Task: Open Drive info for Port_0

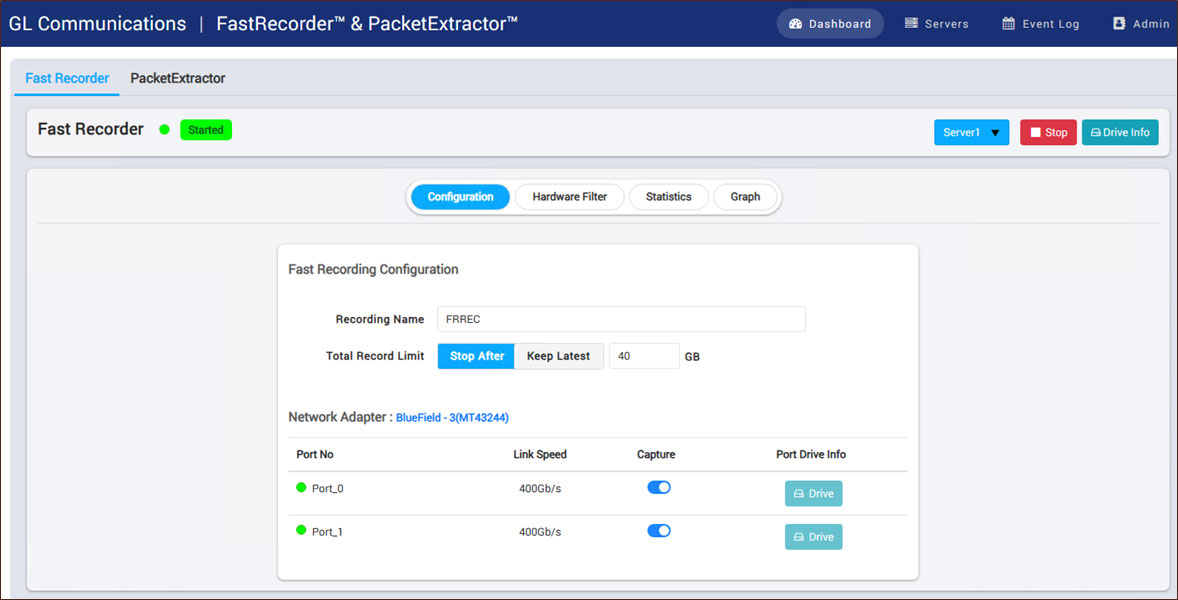Action: (814, 493)
